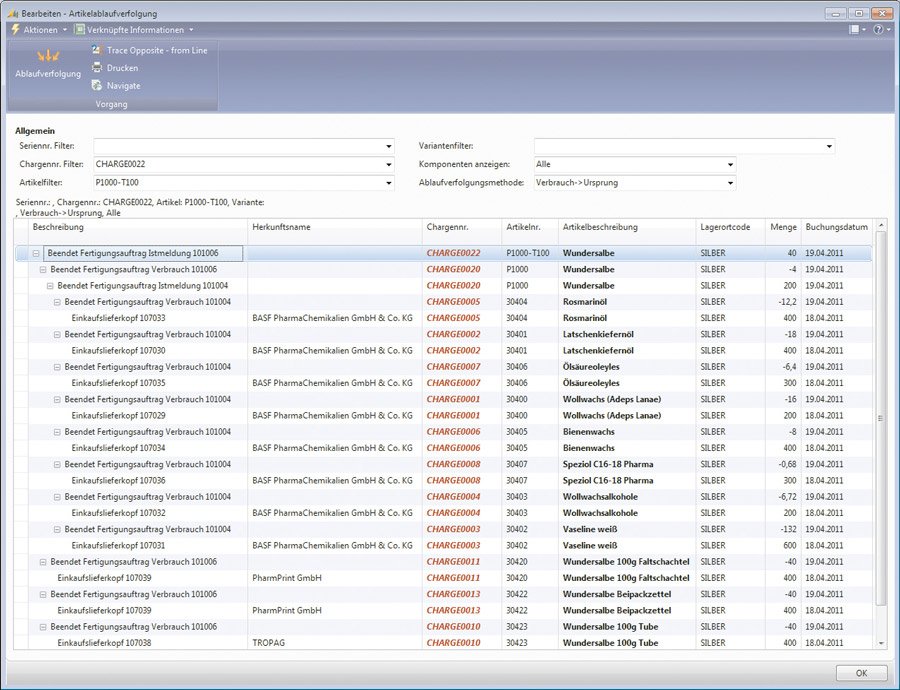Open the Ablaufverfolgungsmethode dropdown
The height and width of the screenshot is (690, 900).
[x=730, y=183]
